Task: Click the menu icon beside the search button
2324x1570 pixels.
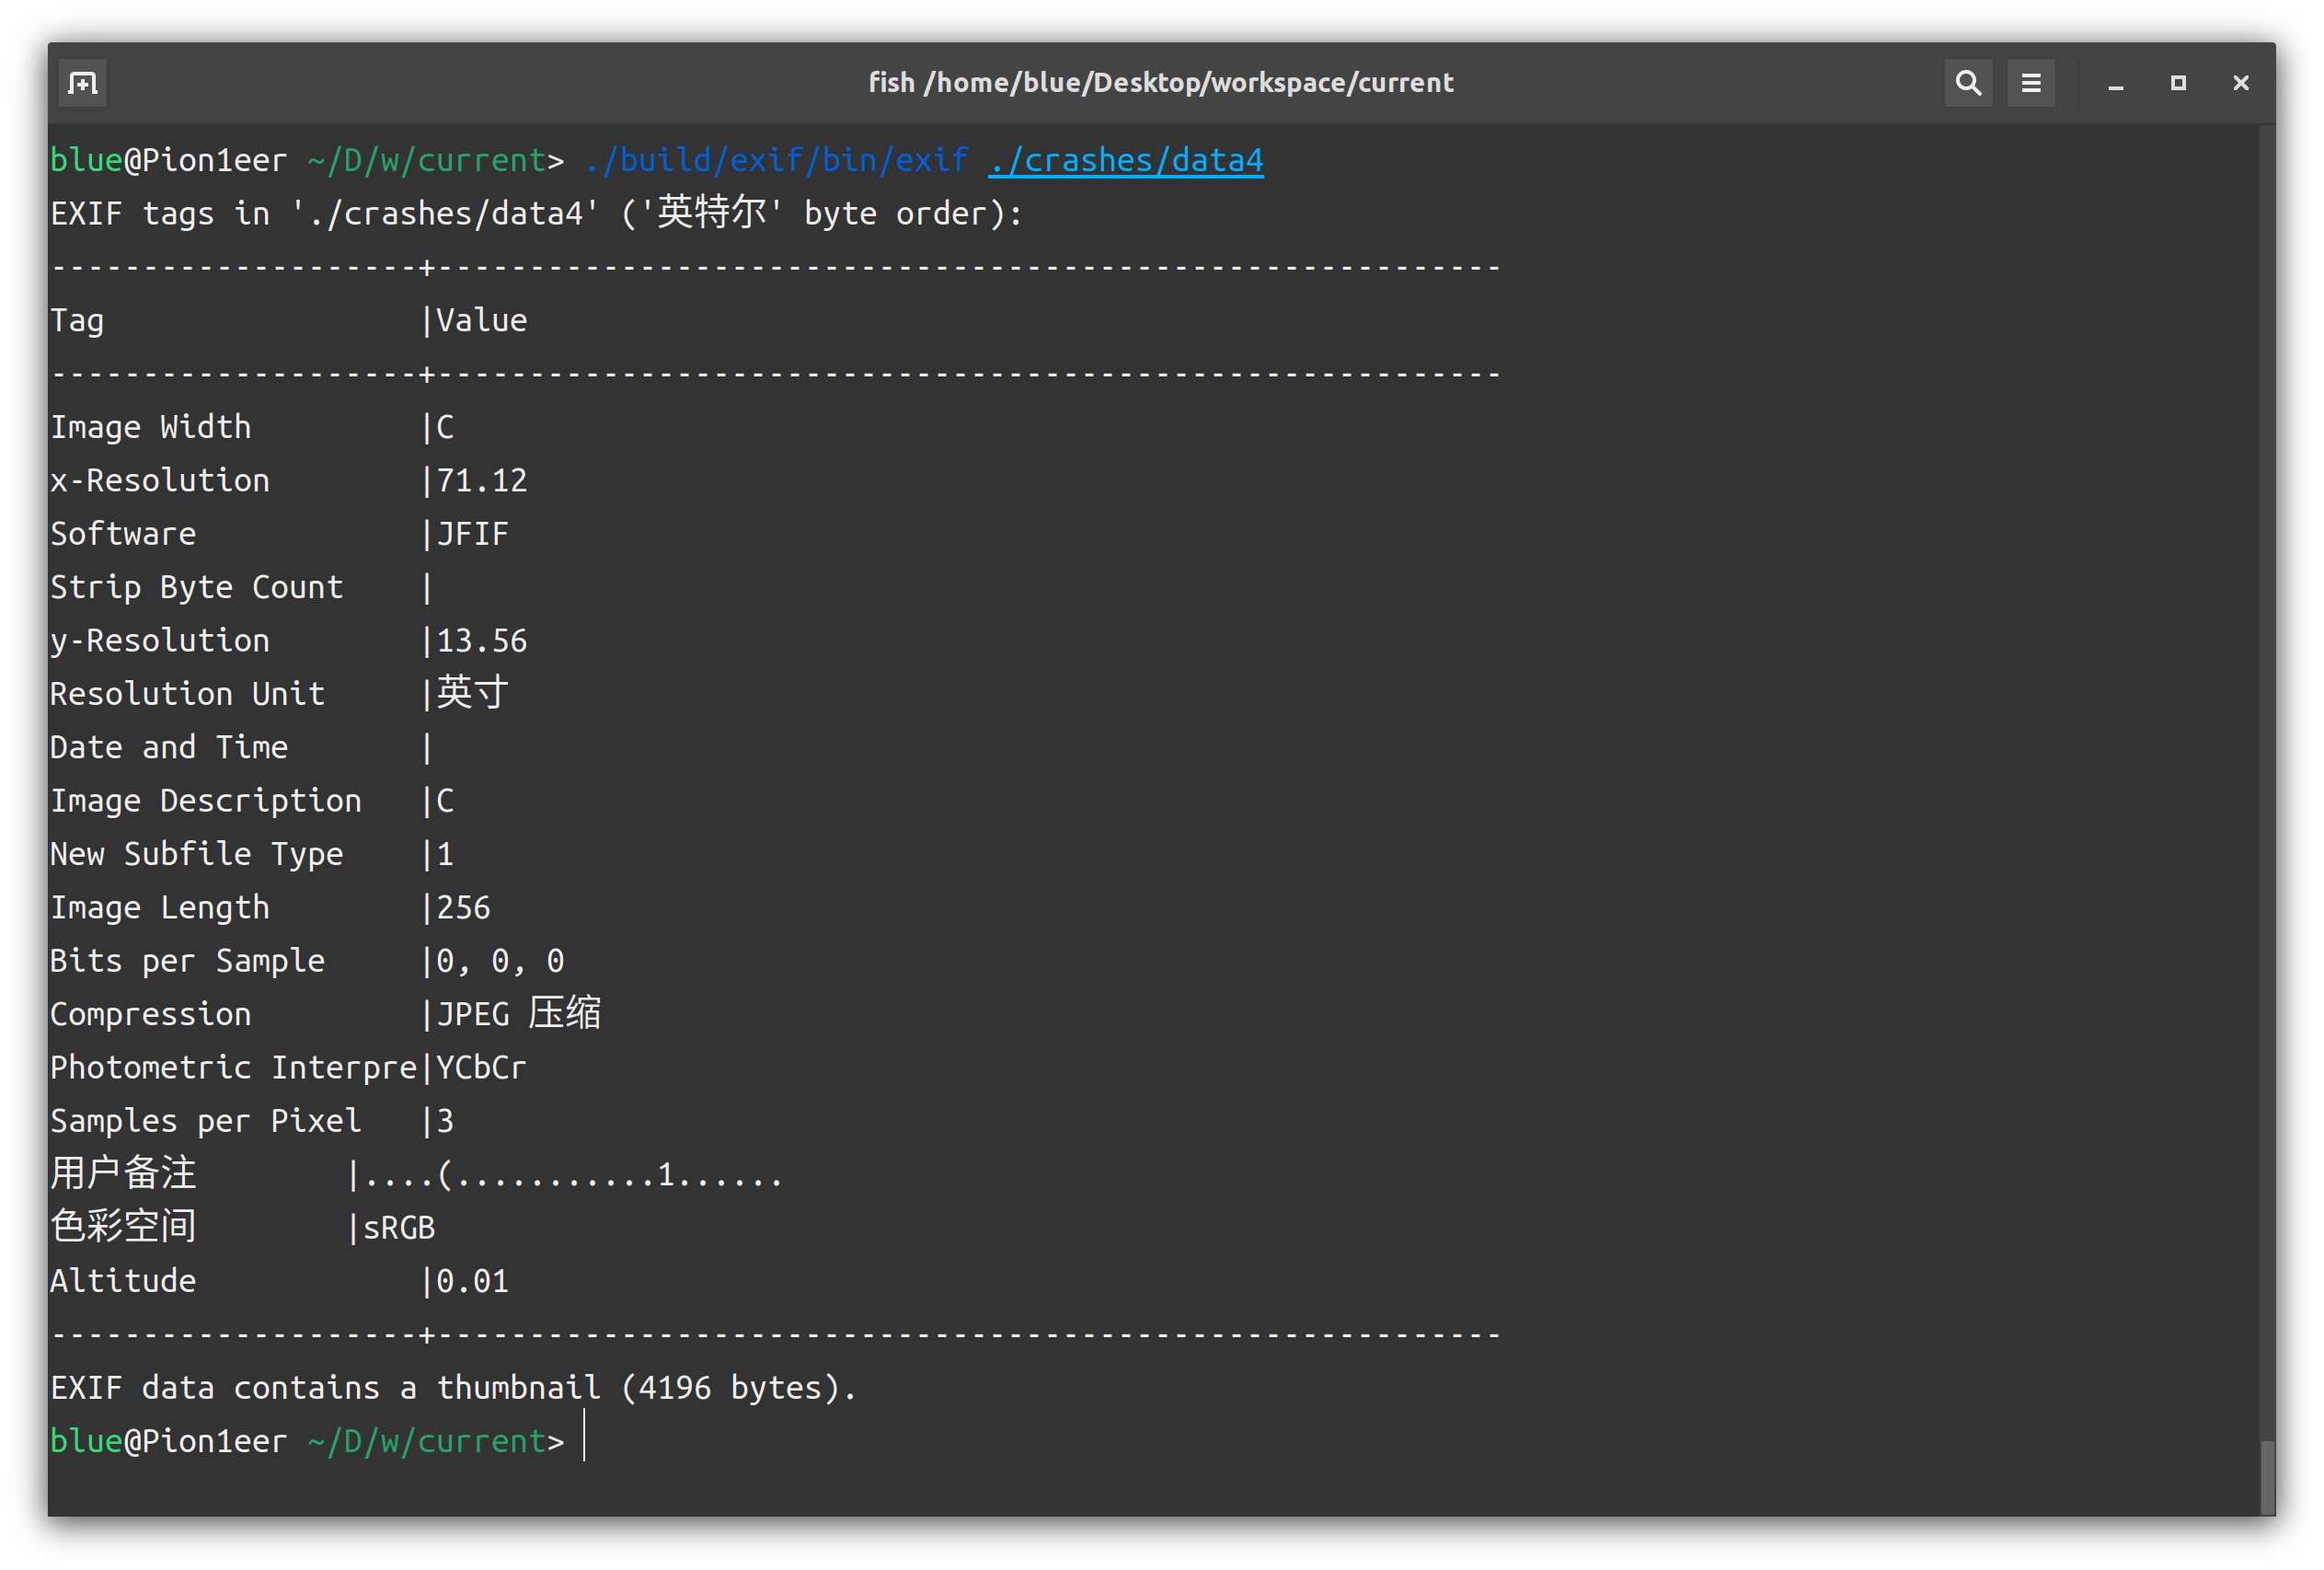Action: pyautogui.click(x=2031, y=82)
